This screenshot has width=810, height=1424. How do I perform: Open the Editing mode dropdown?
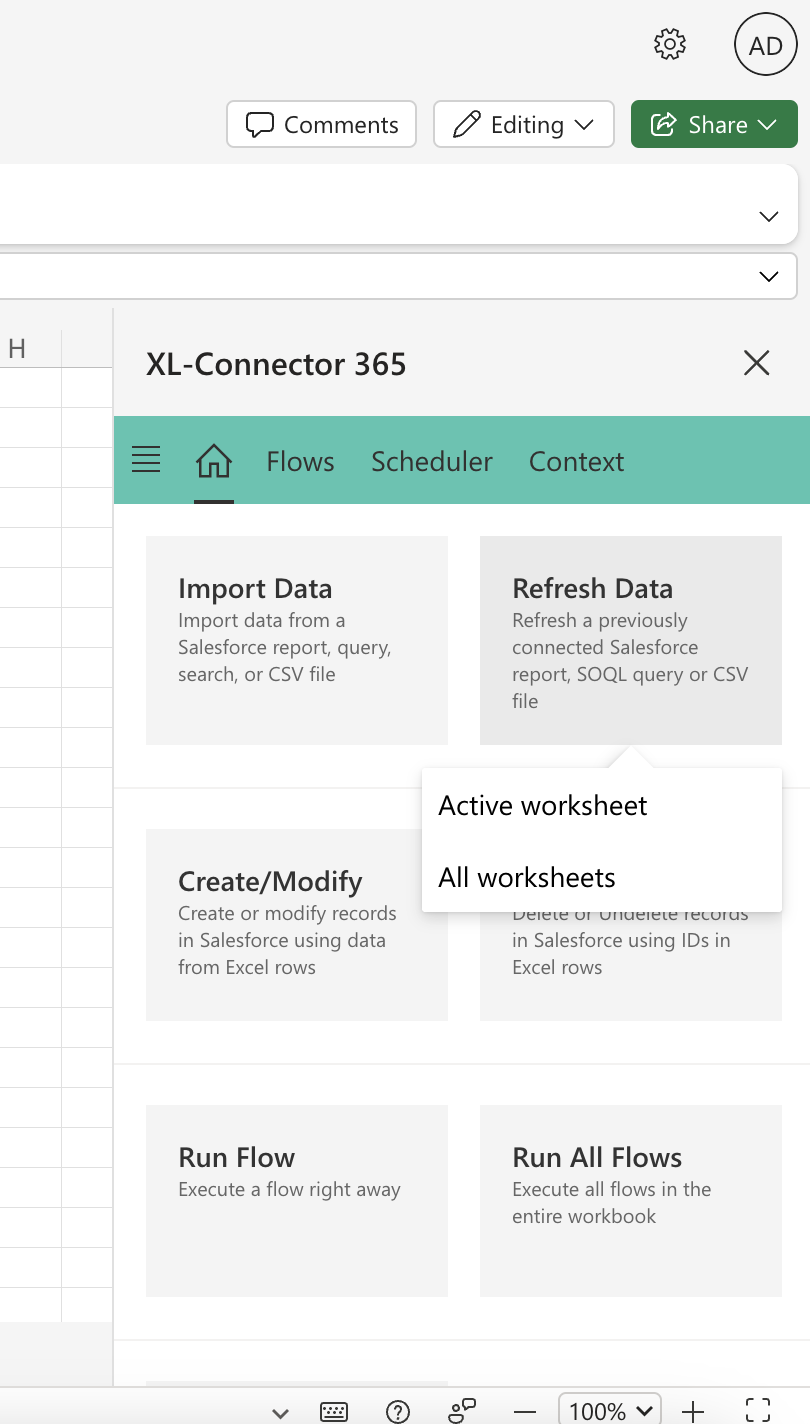[524, 124]
